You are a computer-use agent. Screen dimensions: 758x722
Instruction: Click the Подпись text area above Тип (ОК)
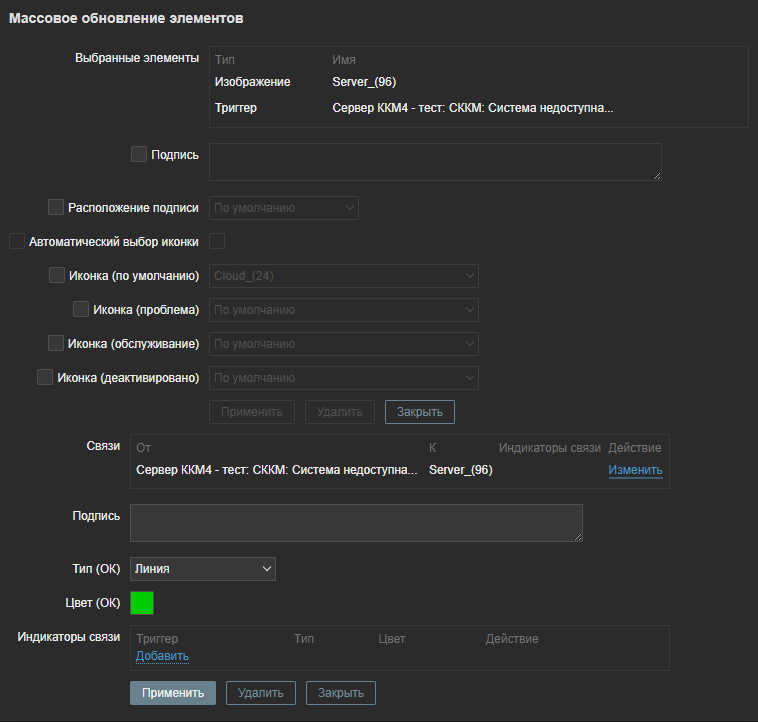pos(356,523)
